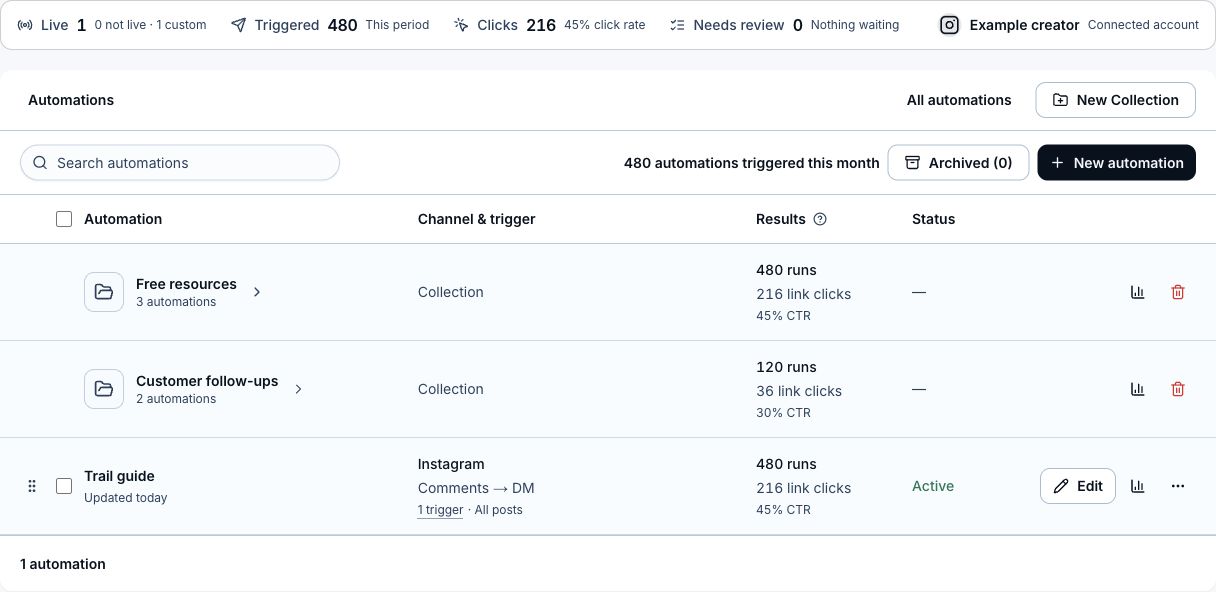Open the Archived (0) list
This screenshot has height=592, width=1216.
pos(958,163)
